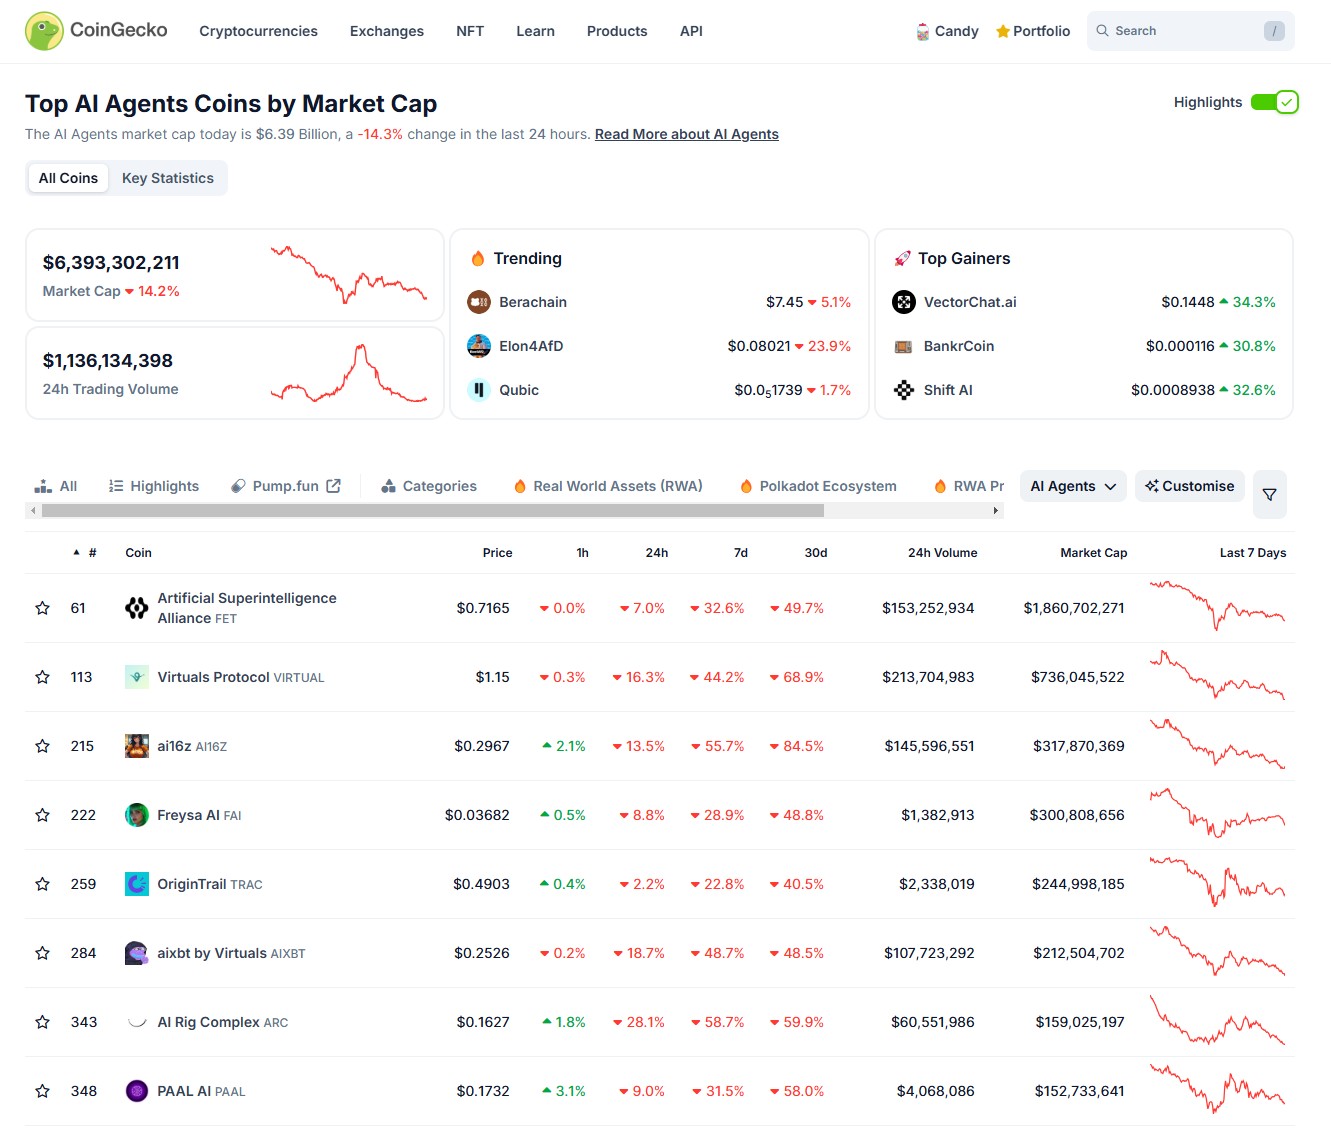The height and width of the screenshot is (1128, 1331).
Task: Click the CoinGecko logo icon
Action: (x=44, y=31)
